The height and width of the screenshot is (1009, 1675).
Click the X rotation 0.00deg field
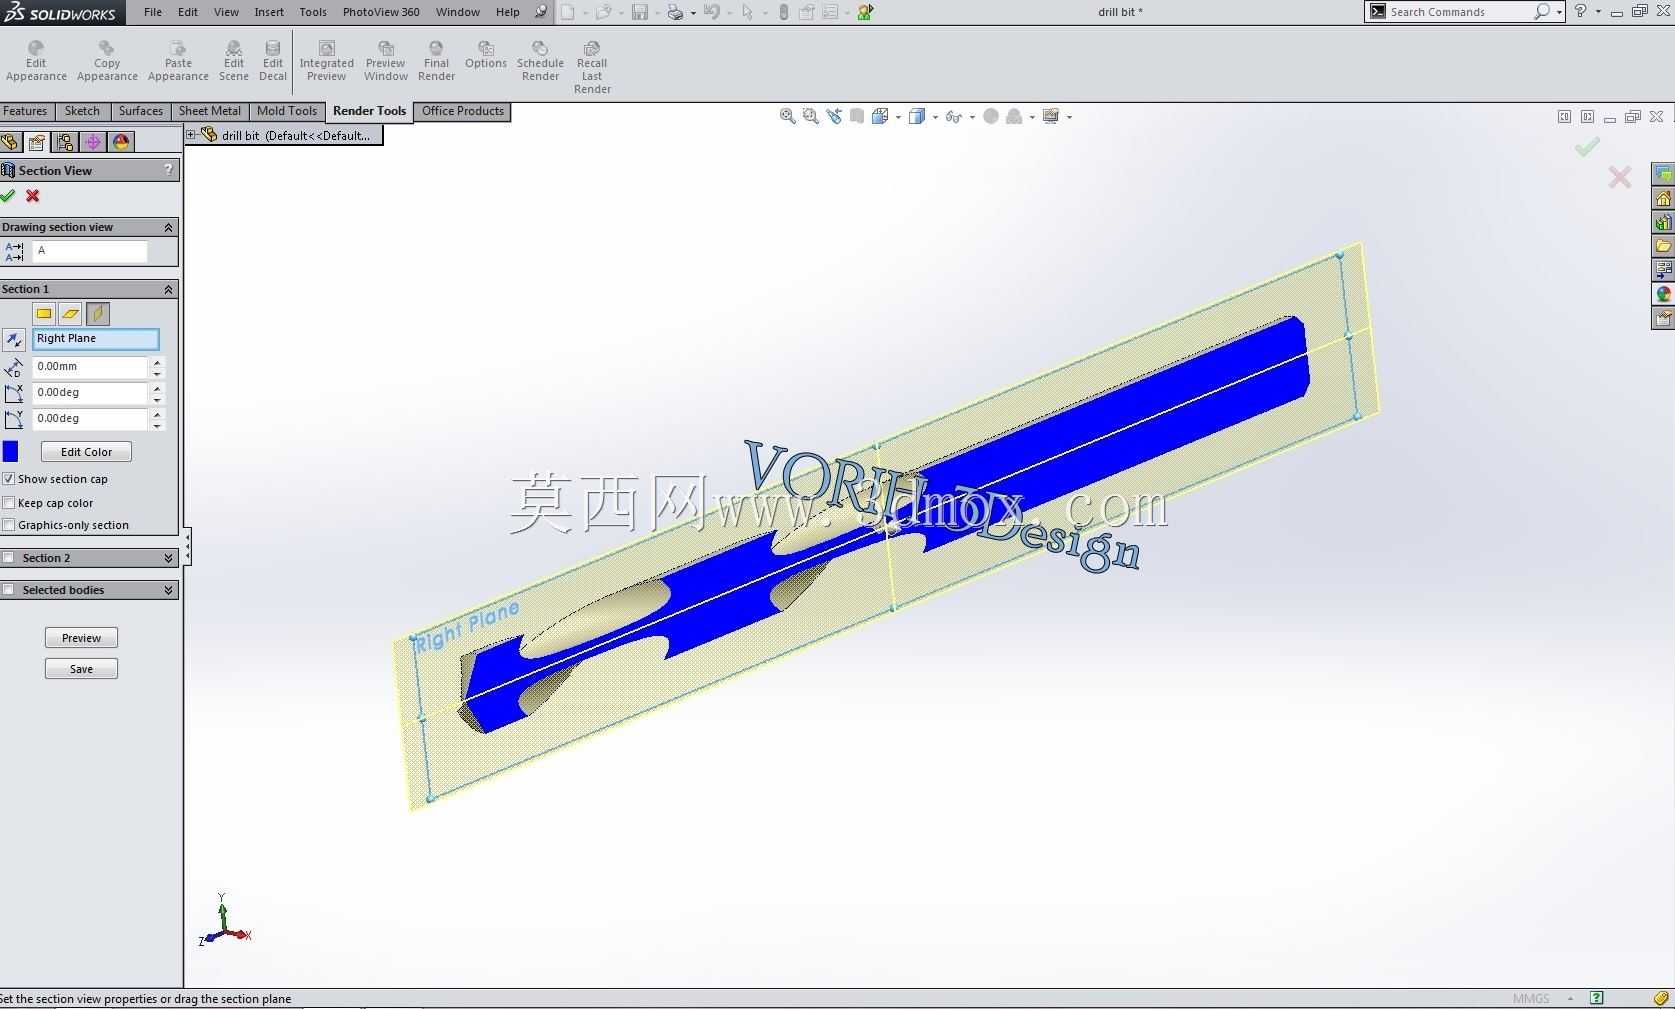tap(90, 393)
